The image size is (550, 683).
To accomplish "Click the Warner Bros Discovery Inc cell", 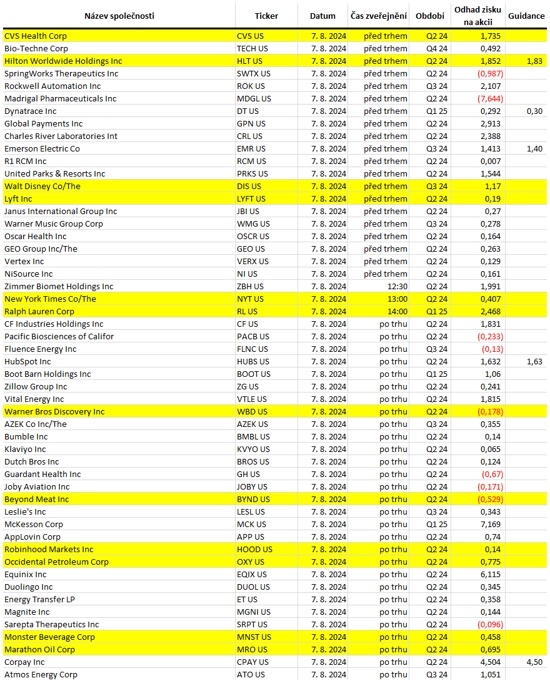I will click(119, 412).
